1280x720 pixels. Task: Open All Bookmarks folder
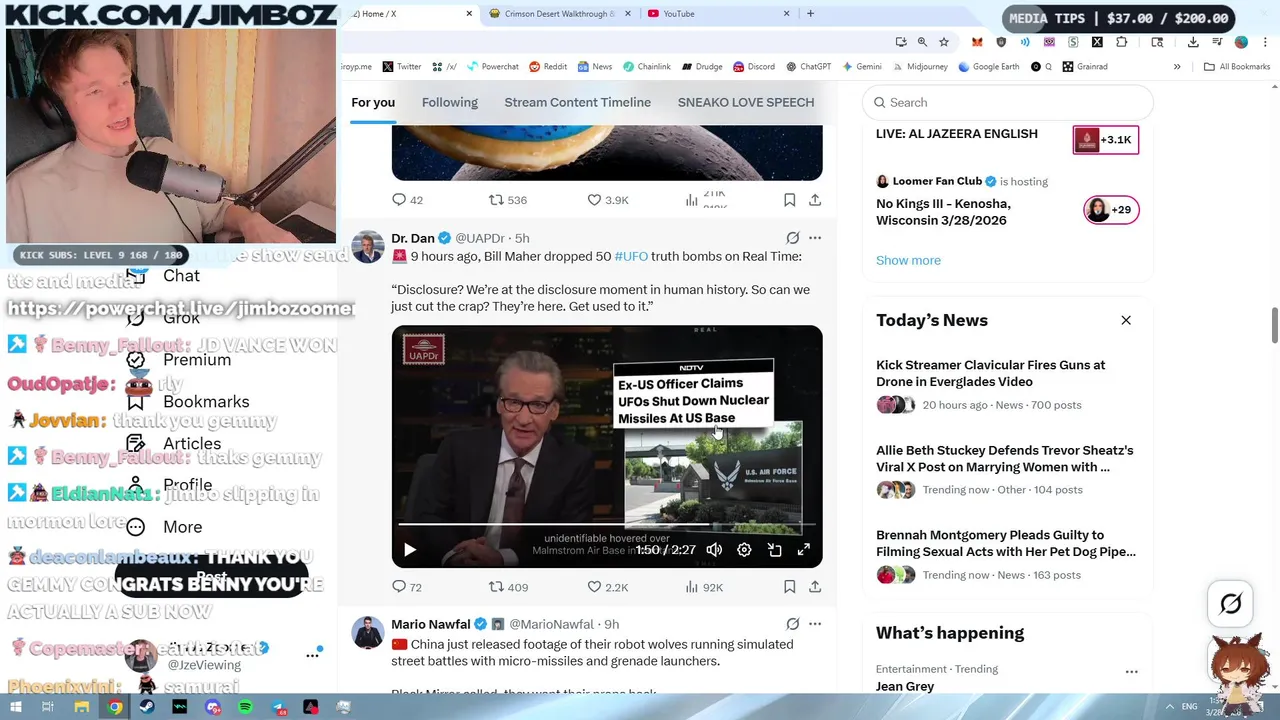tap(1237, 66)
